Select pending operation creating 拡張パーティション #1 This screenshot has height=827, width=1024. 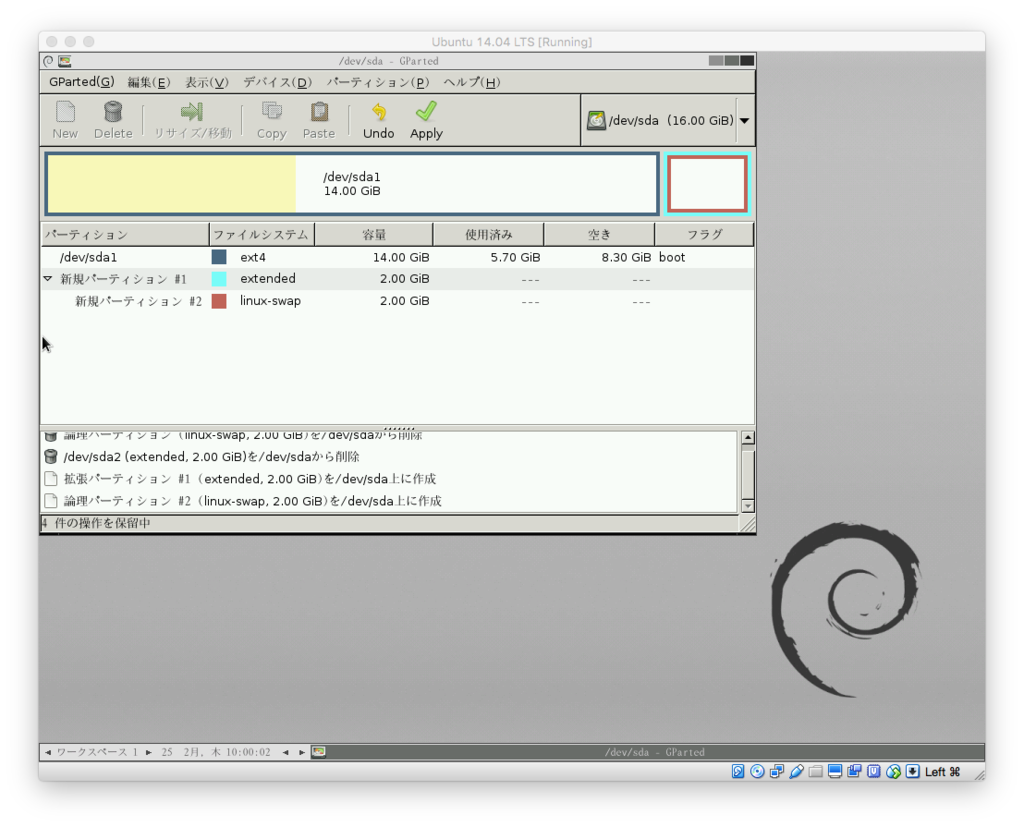390,479
